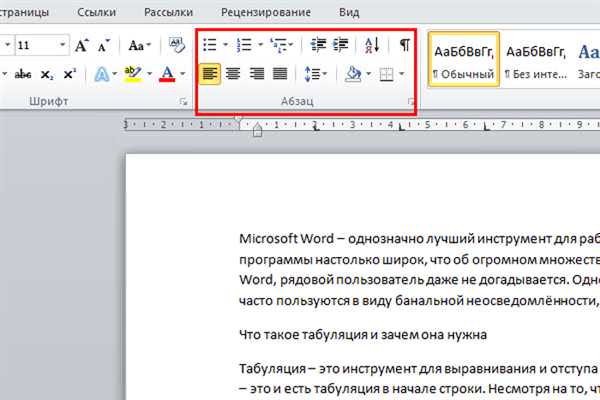The width and height of the screenshot is (600, 400).
Task: Open the font size dropdown arrow
Action: [x=62, y=45]
